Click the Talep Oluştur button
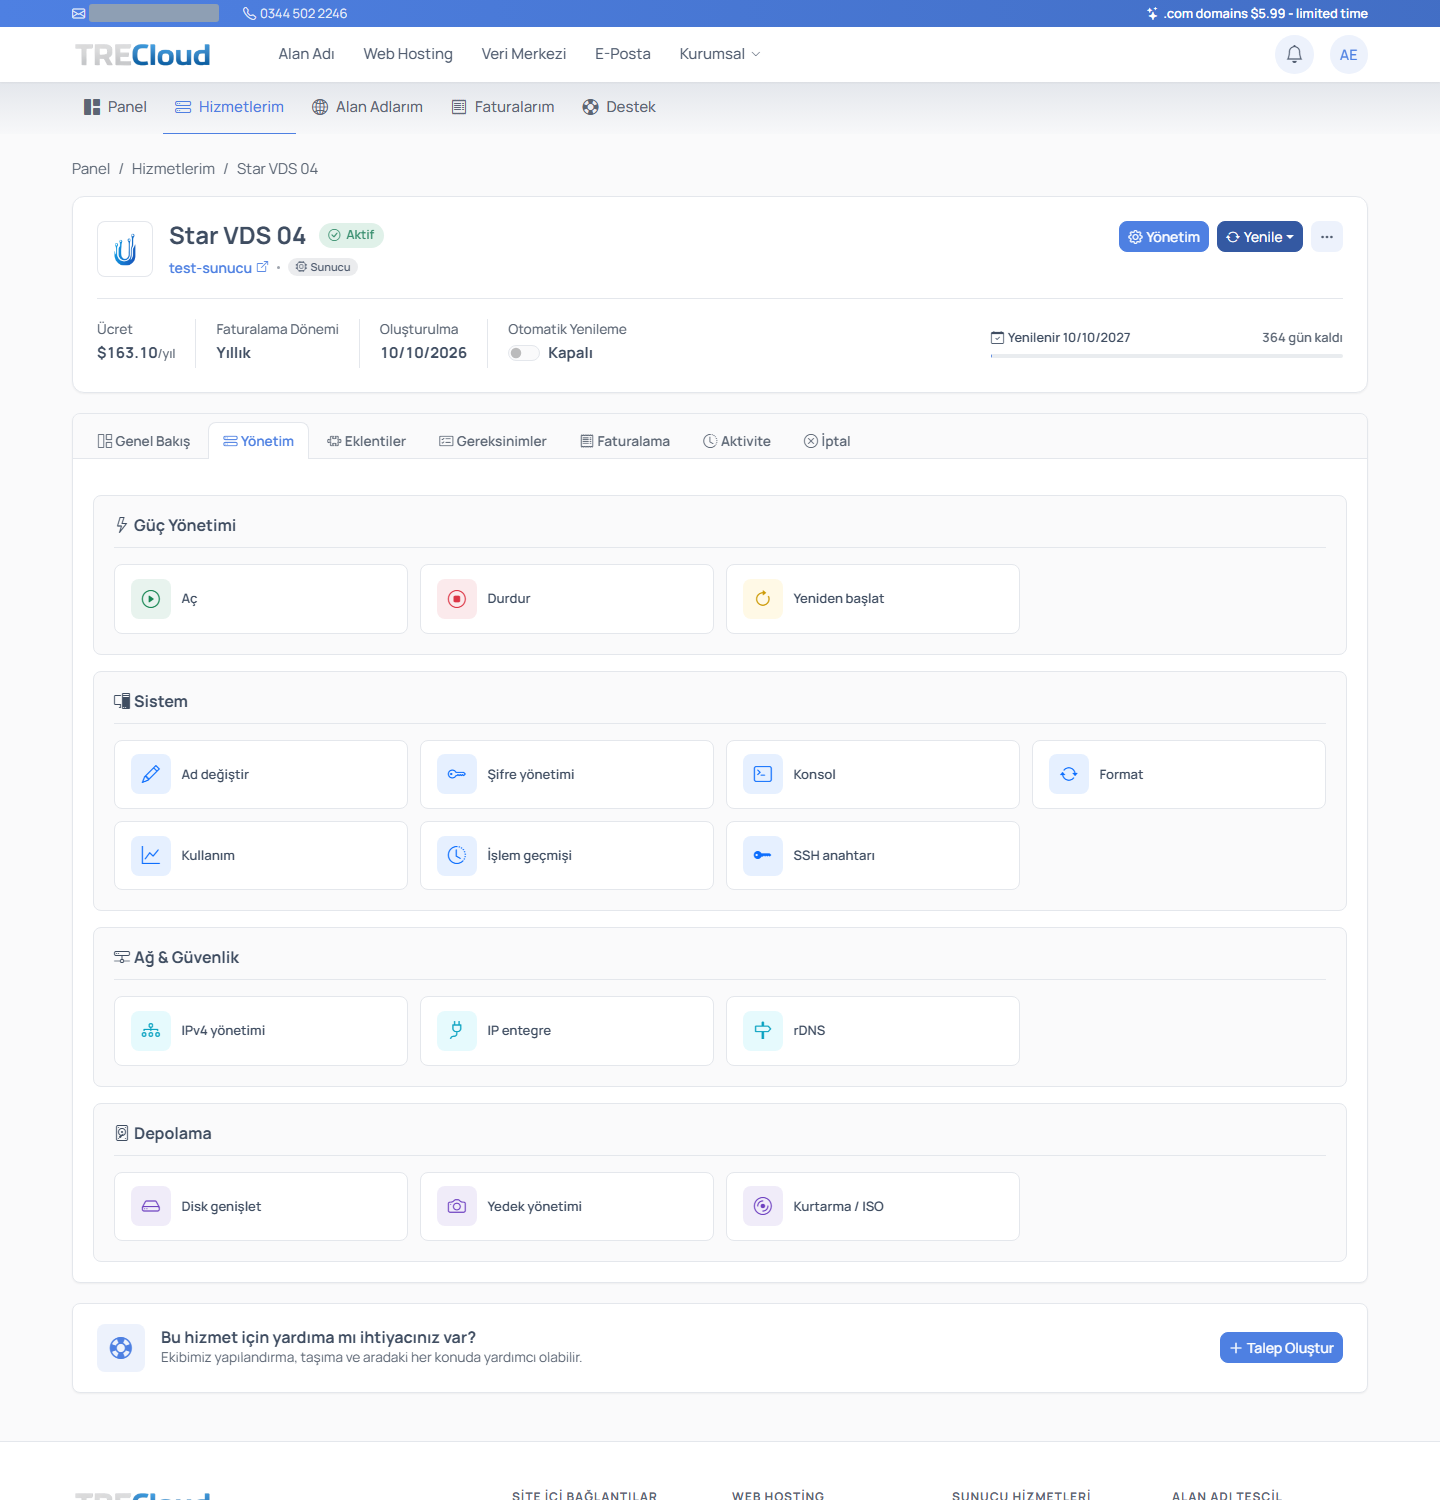This screenshot has height=1500, width=1440. point(1281,1348)
